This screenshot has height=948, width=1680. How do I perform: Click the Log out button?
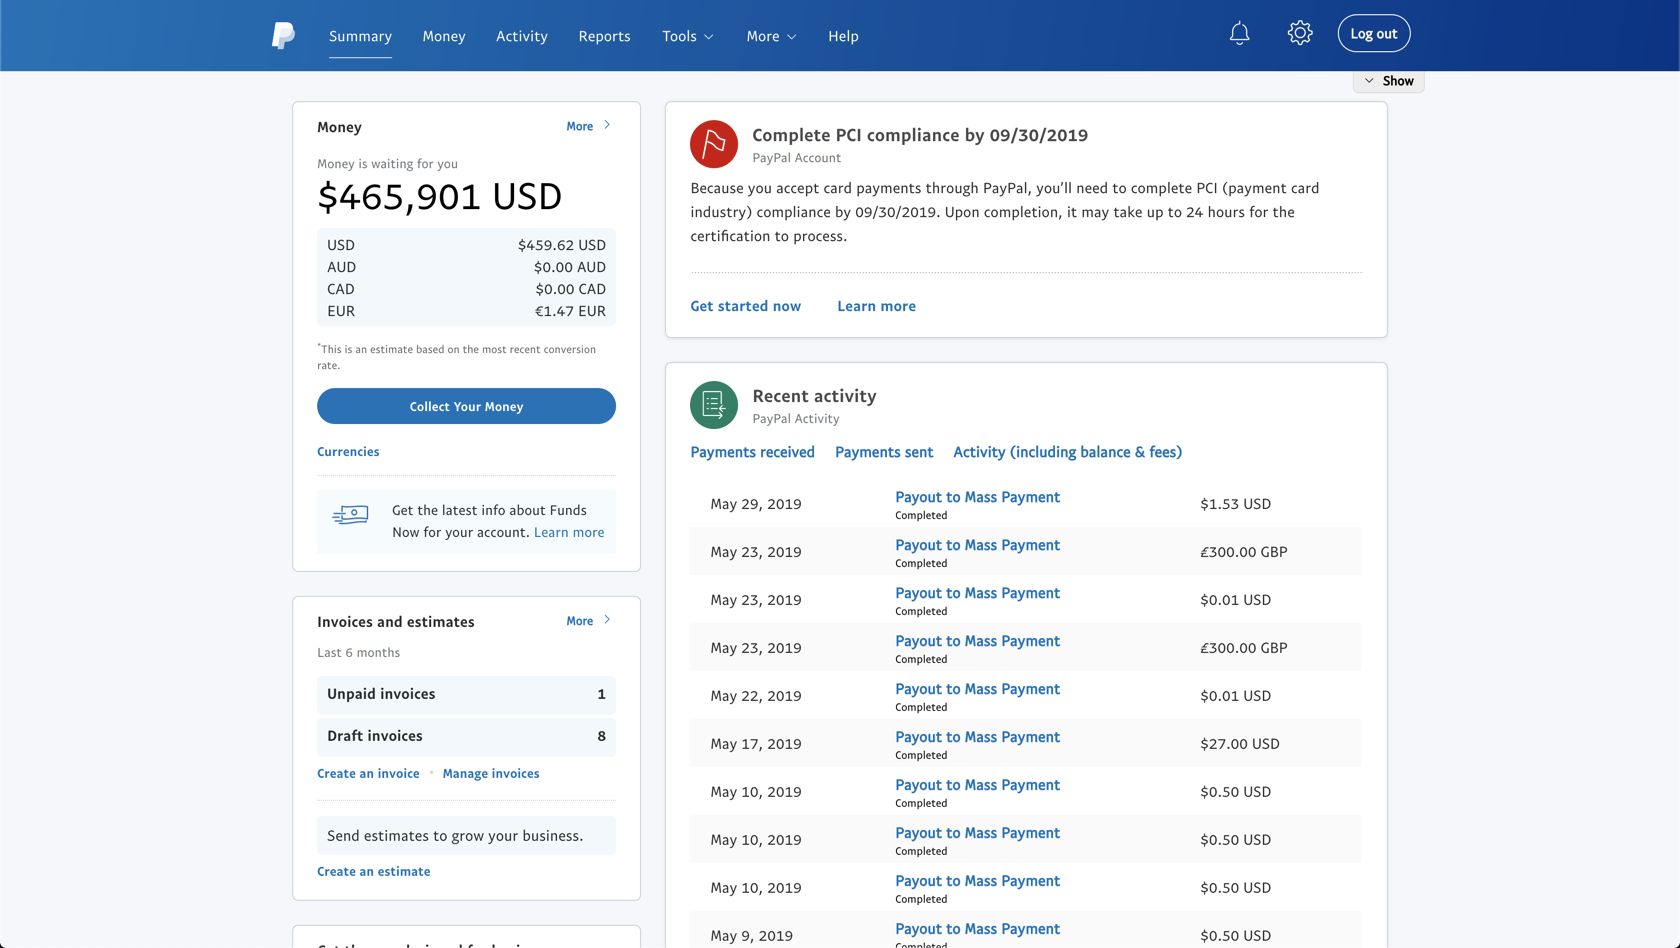[x=1374, y=34]
